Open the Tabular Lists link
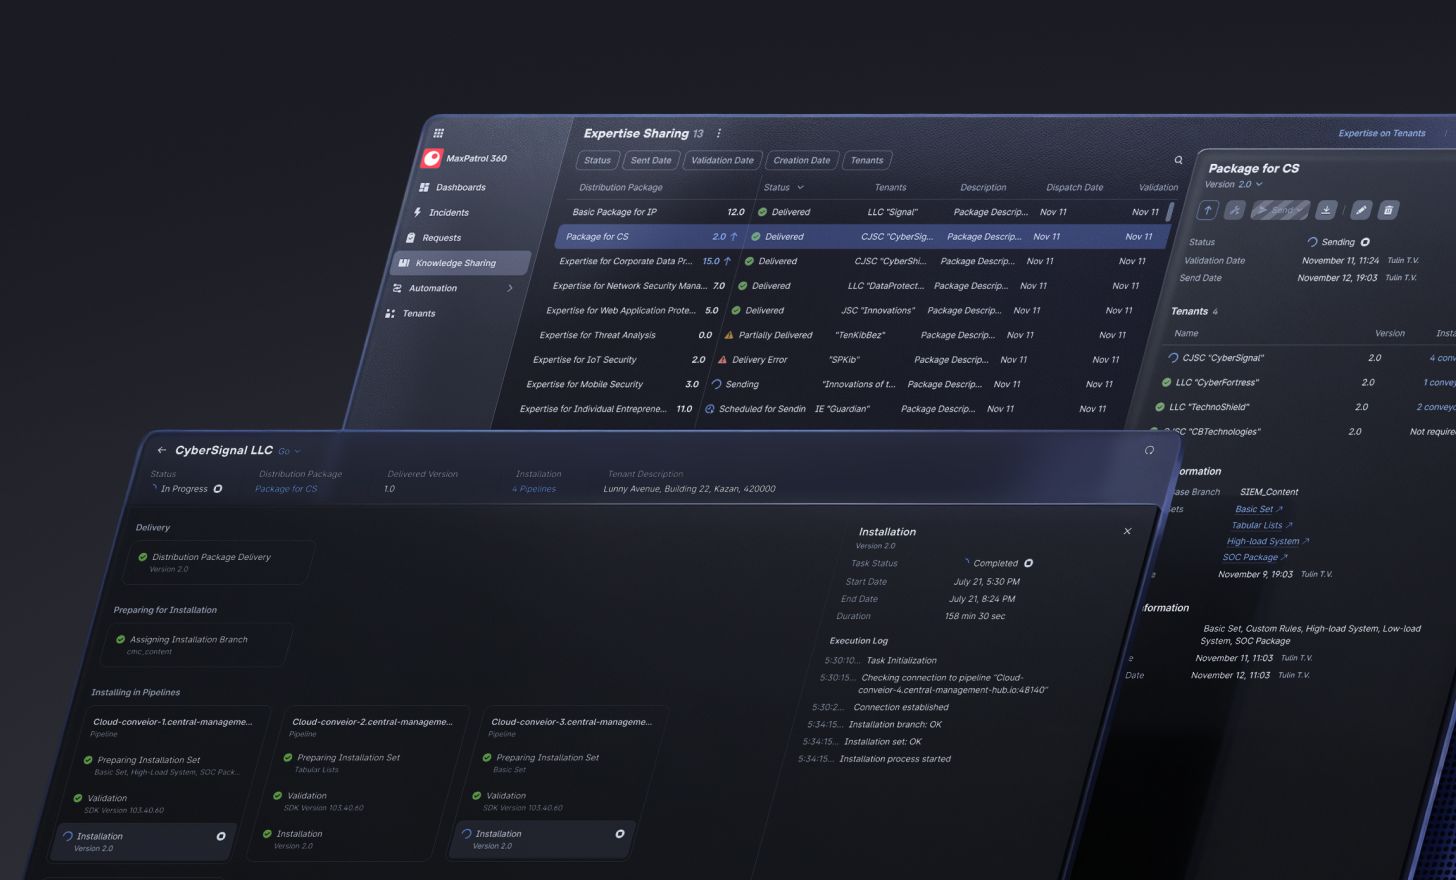 pyautogui.click(x=1262, y=525)
